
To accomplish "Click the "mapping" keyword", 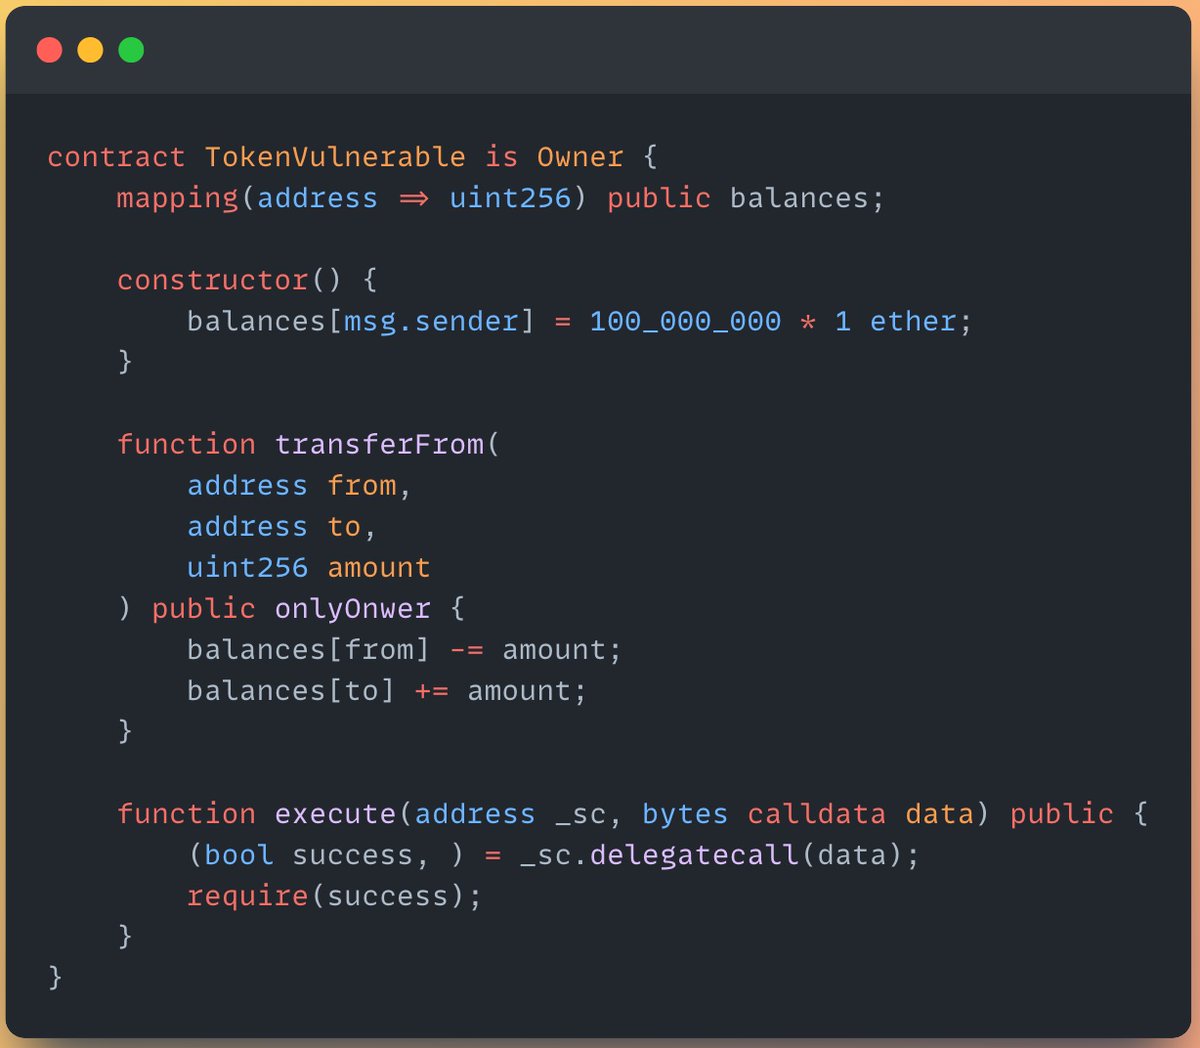I will (x=178, y=198).
